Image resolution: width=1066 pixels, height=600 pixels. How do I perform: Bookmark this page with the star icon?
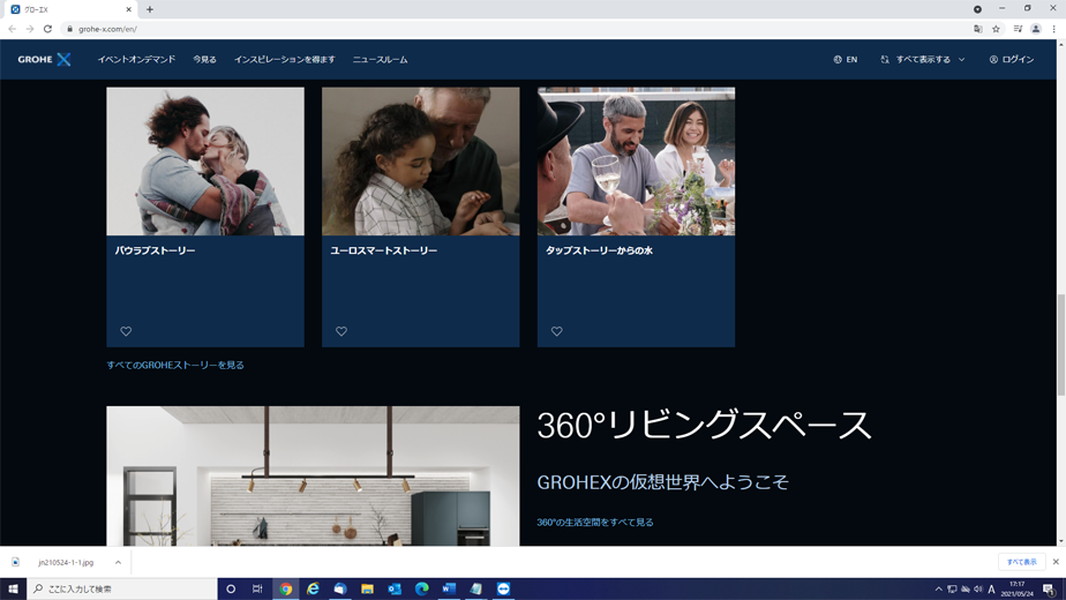click(996, 29)
